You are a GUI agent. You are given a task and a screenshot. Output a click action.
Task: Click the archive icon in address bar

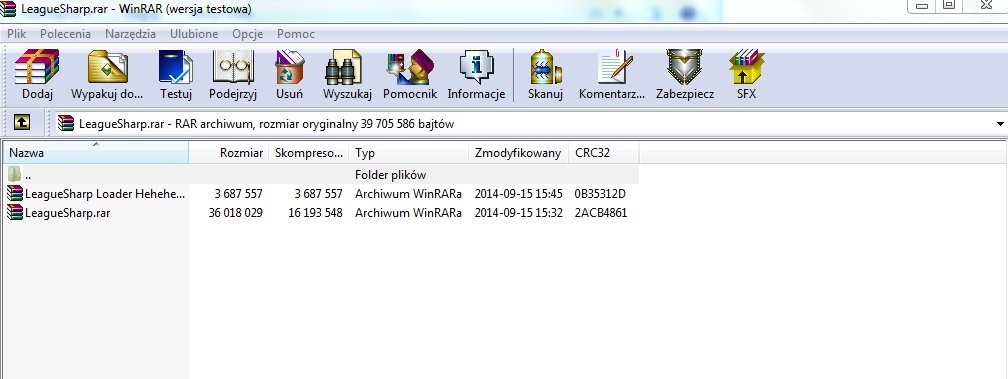pyautogui.click(x=66, y=123)
